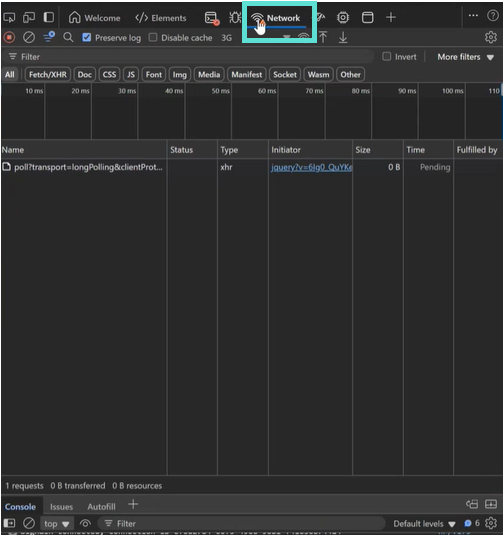Filter requests by Font
The width and height of the screenshot is (504, 539).
pos(154,74)
